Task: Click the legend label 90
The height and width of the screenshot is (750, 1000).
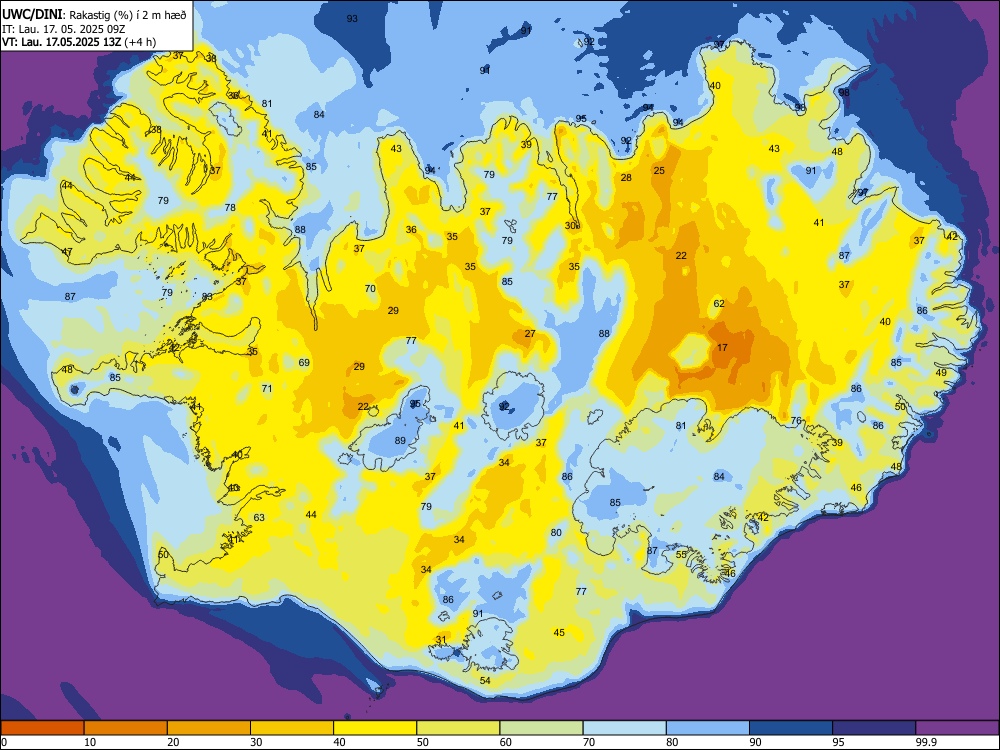Action: tap(755, 742)
